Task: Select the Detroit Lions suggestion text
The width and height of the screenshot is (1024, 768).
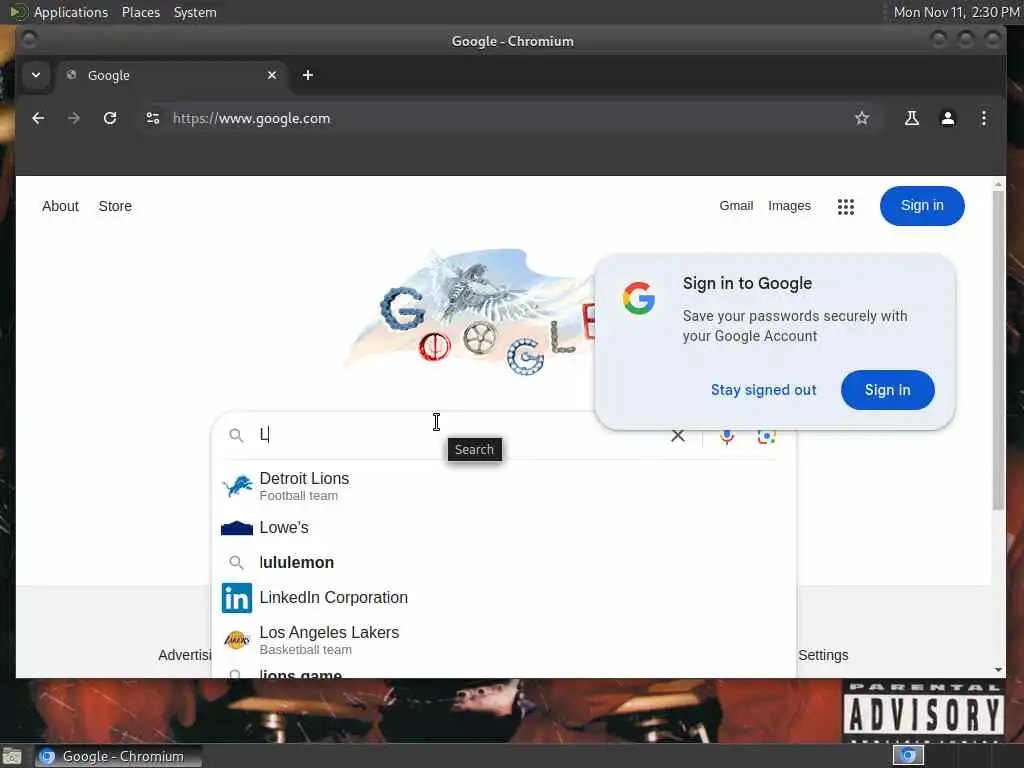Action: point(304,479)
